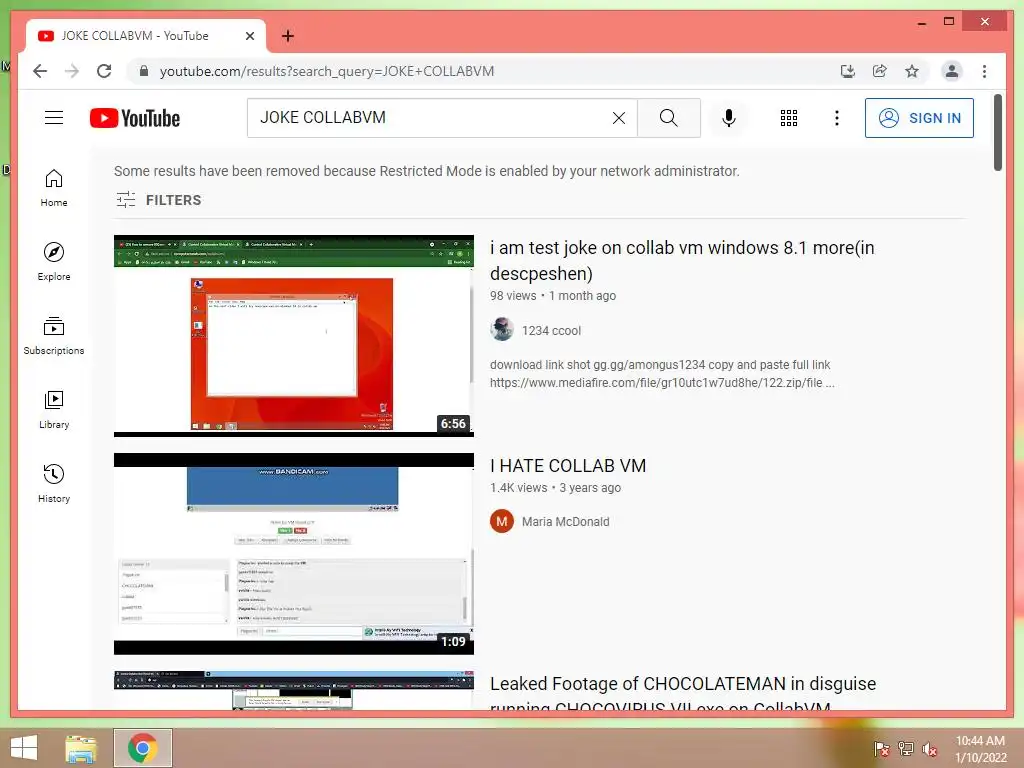Open Chrome's three-dot menu
Screen dimensions: 1024x768
[x=984, y=71]
